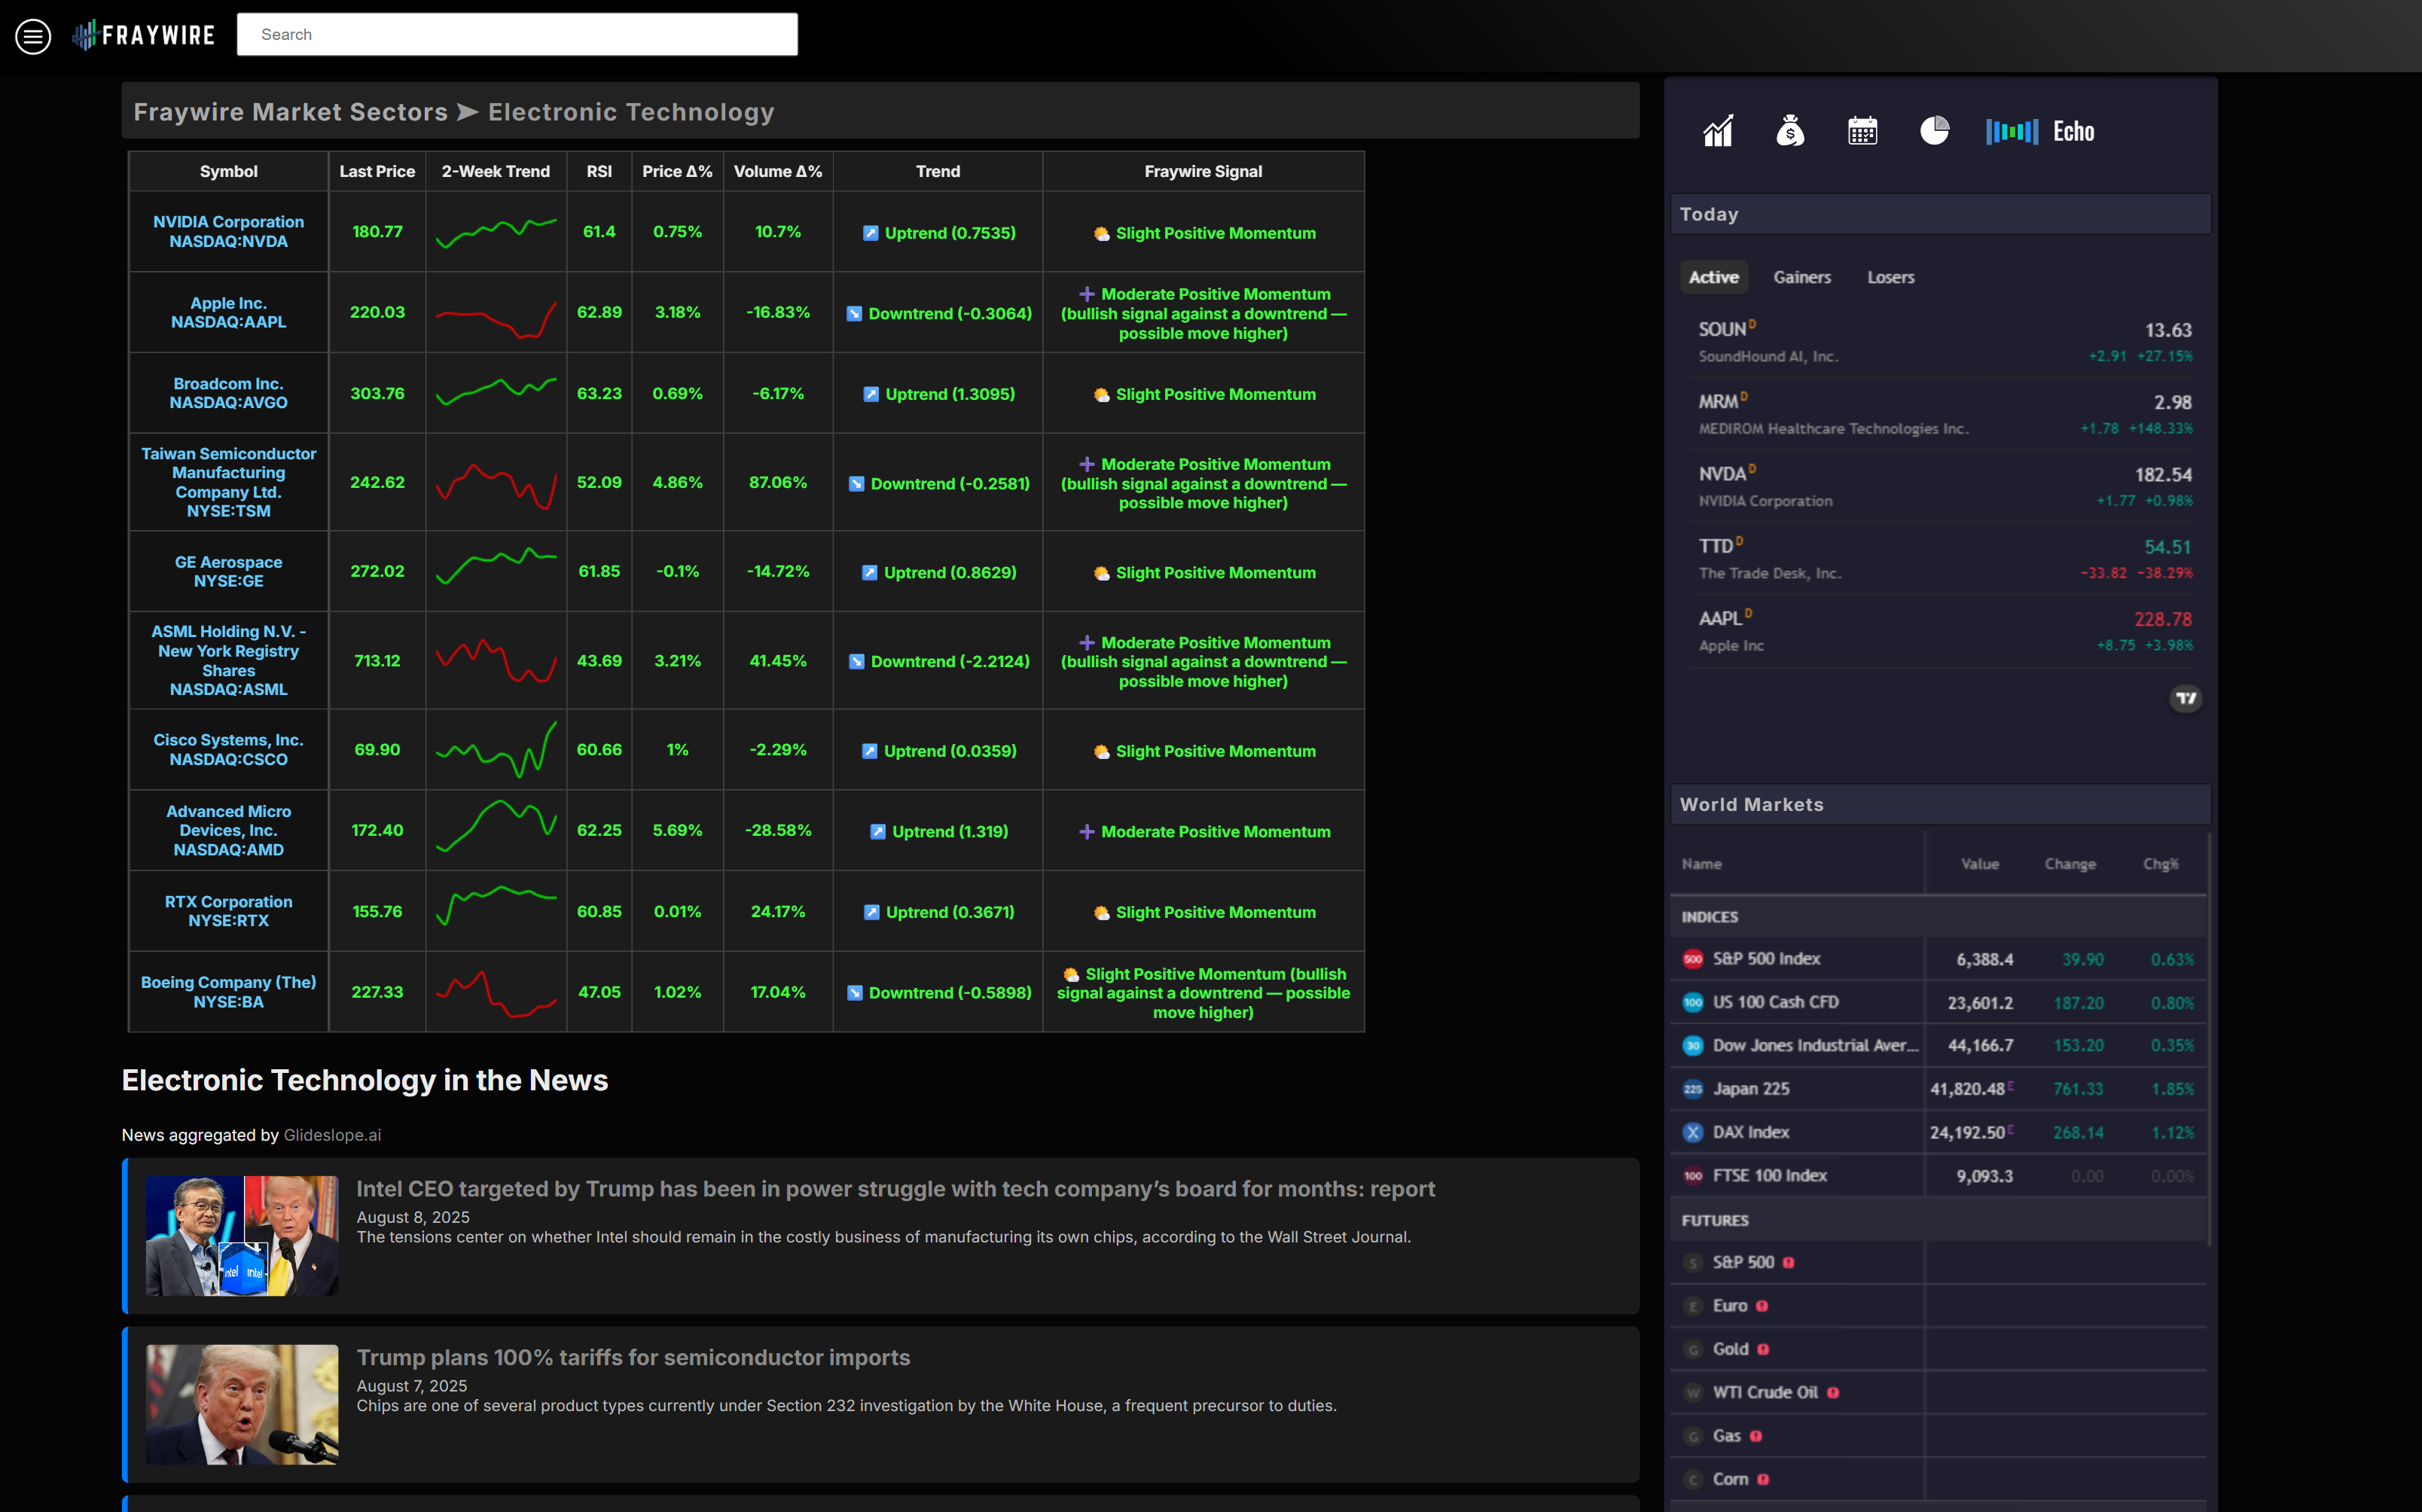Select the Active tab in Today widget
2422x1512 pixels.
pyautogui.click(x=1713, y=277)
